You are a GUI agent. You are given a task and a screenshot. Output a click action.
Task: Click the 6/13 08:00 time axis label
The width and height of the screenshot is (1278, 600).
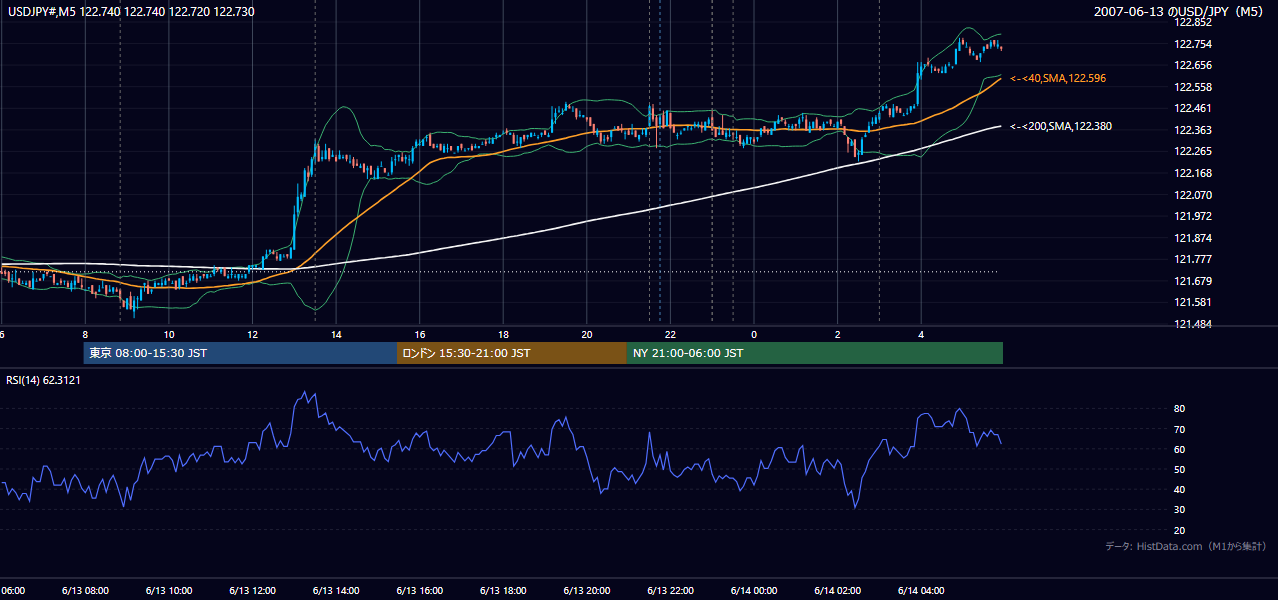coord(85,590)
